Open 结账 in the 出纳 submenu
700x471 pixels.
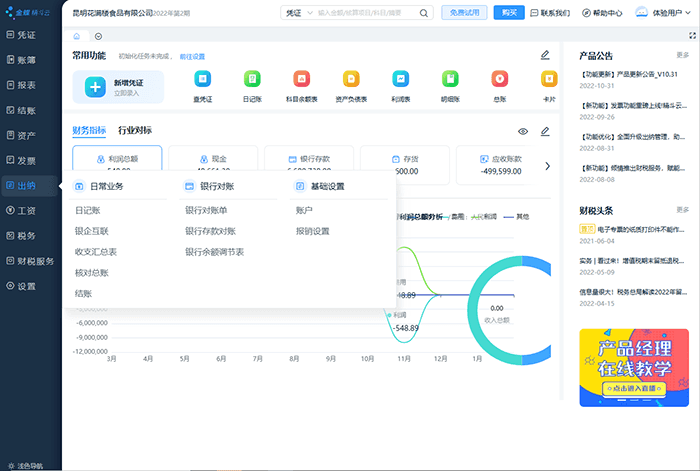[83, 293]
